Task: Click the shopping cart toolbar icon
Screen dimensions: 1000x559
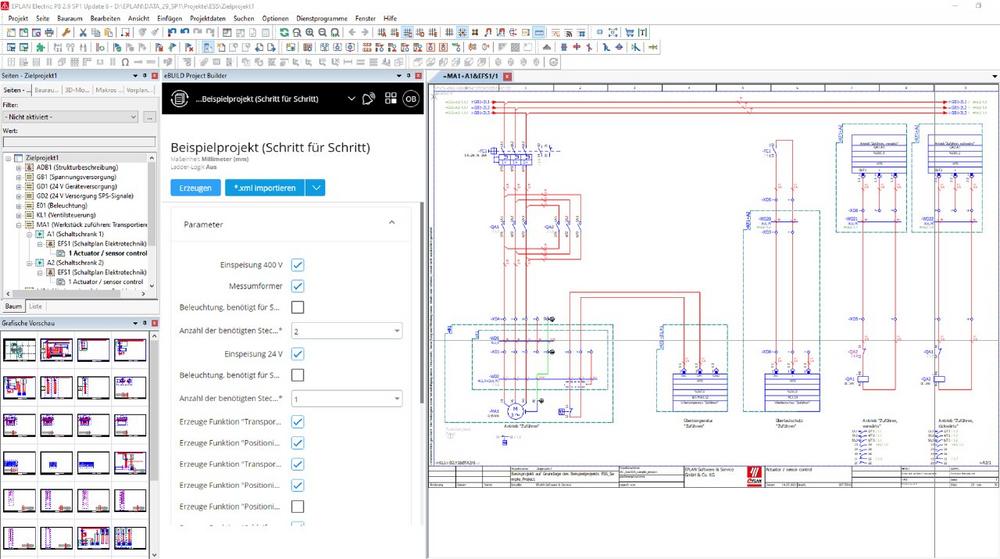Action: coord(630,32)
